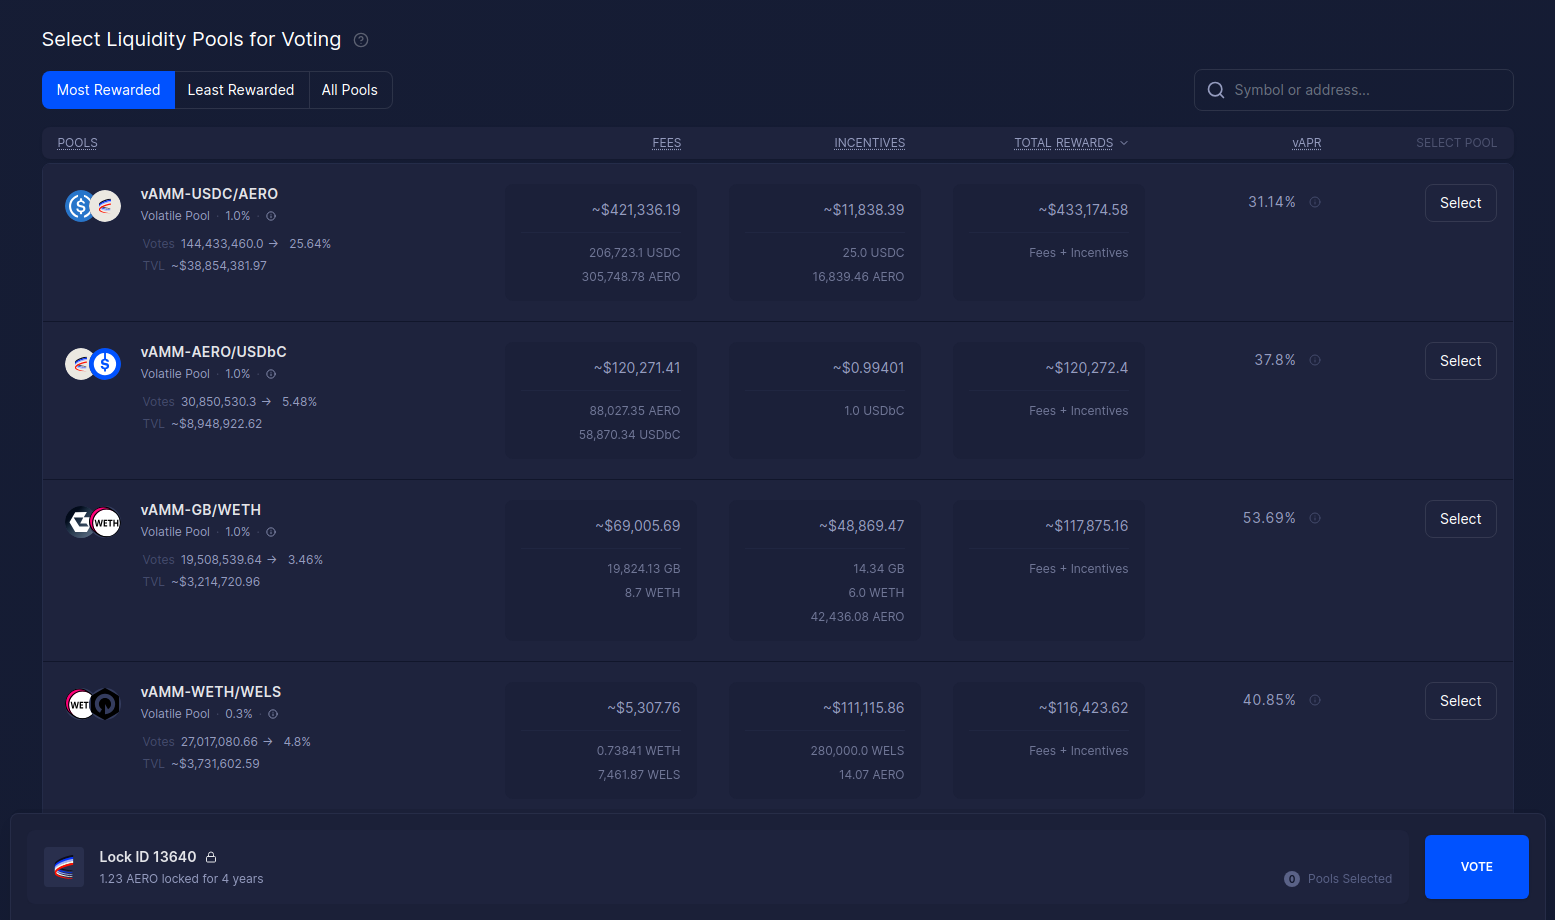The height and width of the screenshot is (920, 1555).
Task: Click the WETH/WELS token pair logos
Action: point(92,703)
